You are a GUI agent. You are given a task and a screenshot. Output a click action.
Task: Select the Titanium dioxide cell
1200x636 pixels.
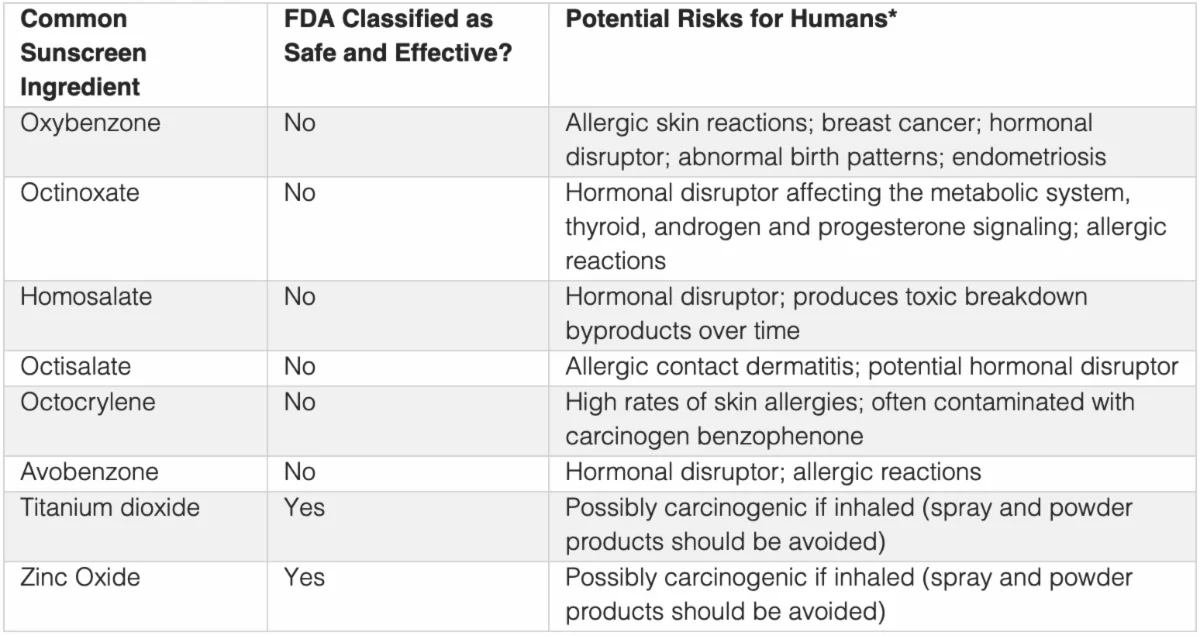(110, 507)
